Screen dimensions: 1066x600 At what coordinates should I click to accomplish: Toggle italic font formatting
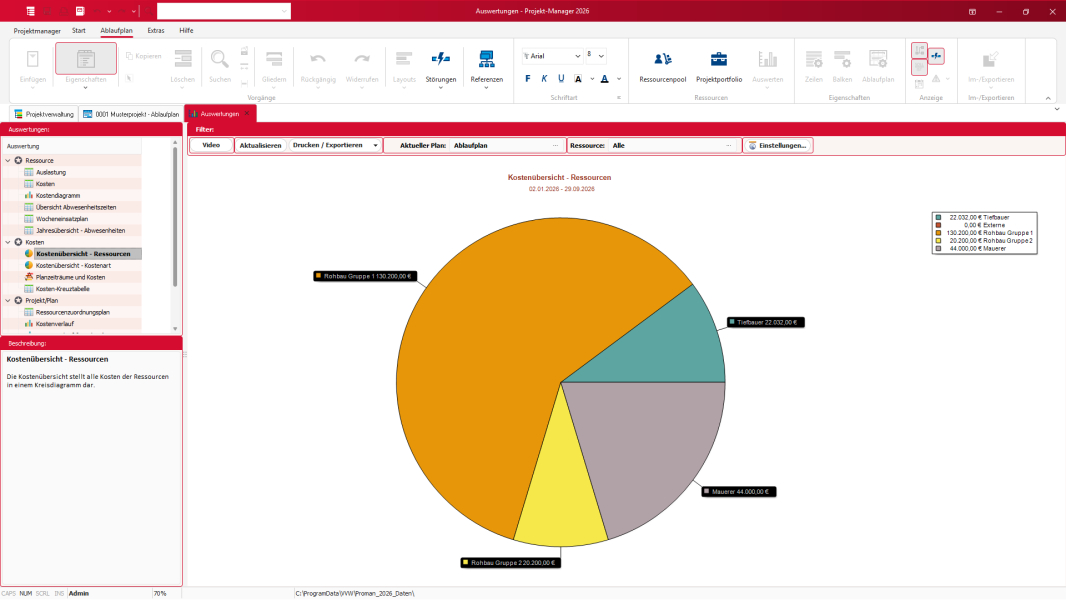[544, 78]
